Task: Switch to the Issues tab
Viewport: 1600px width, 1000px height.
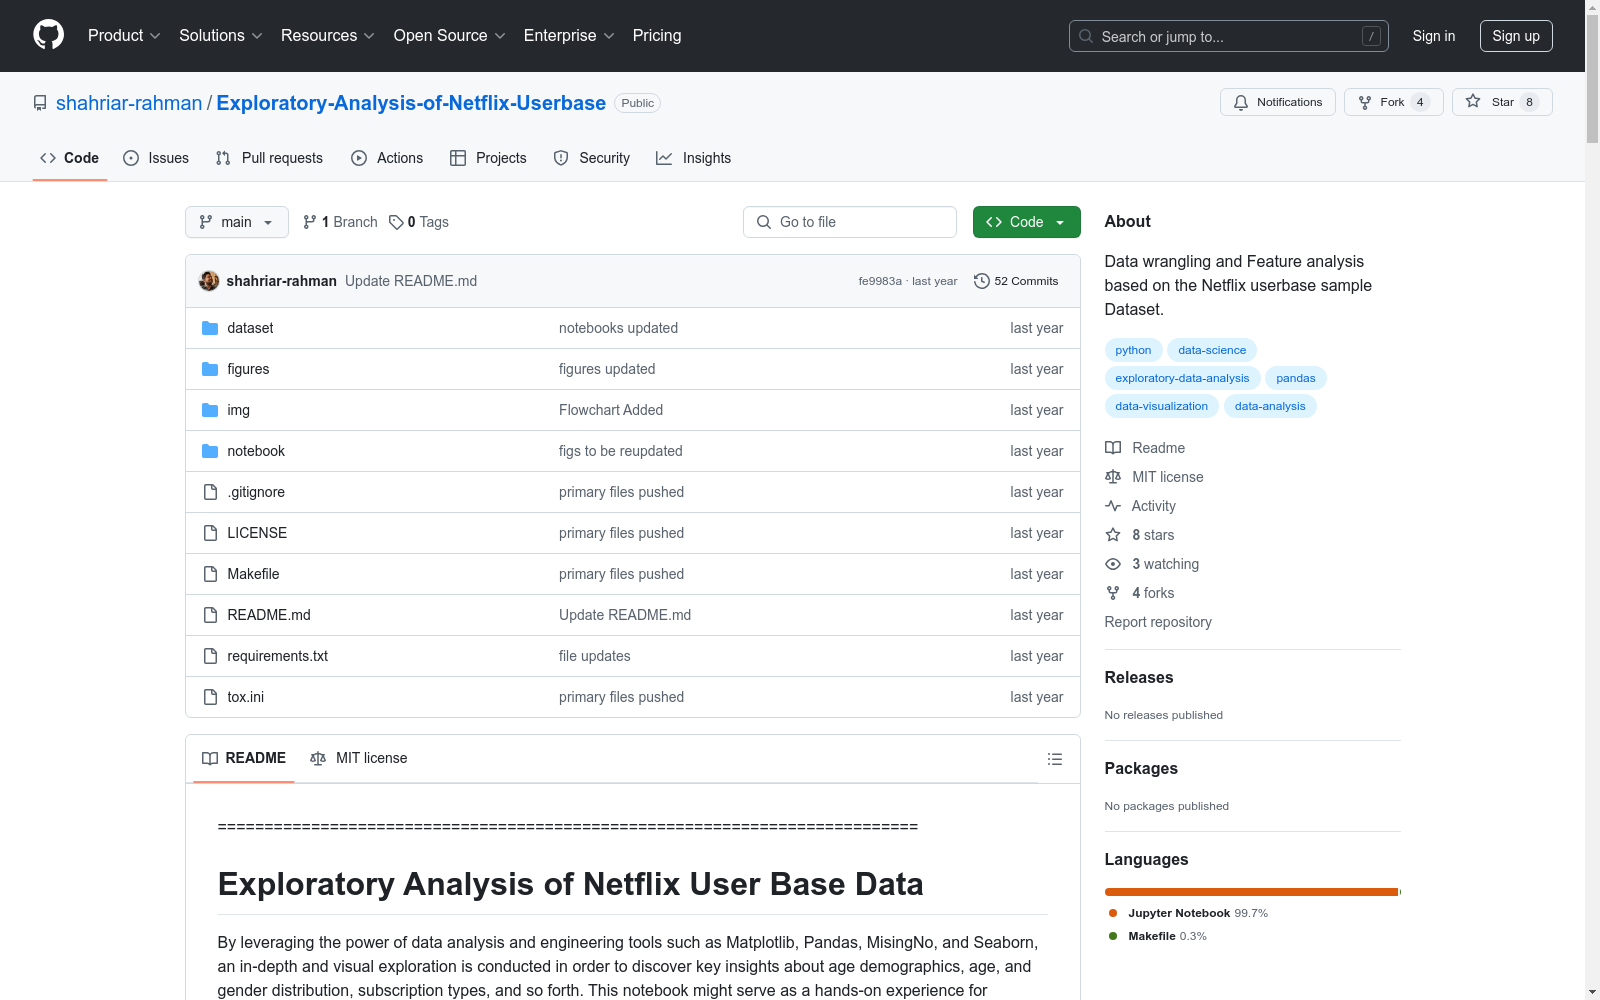Action: pyautogui.click(x=156, y=158)
